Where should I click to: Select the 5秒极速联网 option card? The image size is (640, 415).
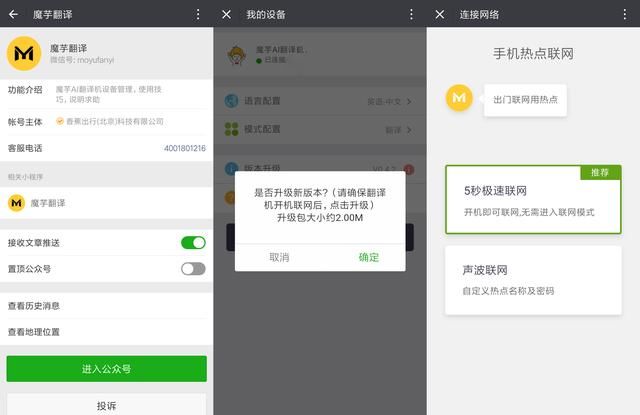point(533,200)
